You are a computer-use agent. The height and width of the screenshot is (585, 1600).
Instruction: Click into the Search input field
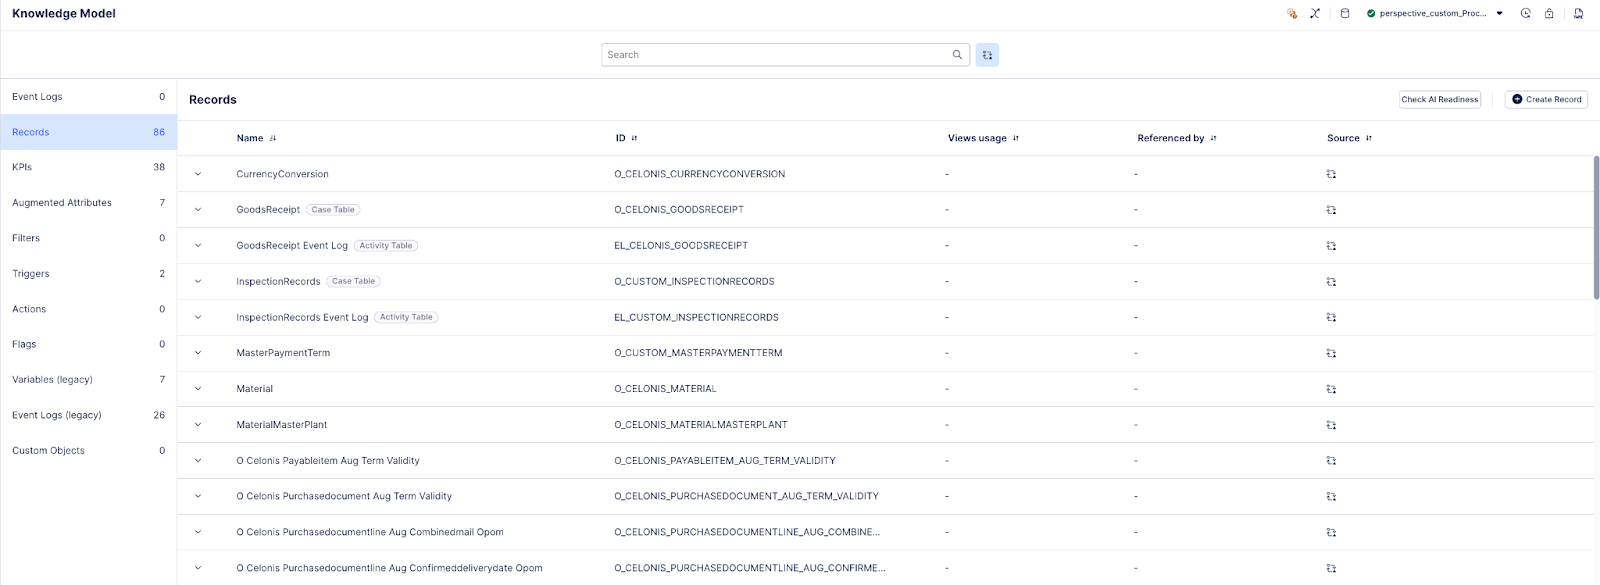776,55
